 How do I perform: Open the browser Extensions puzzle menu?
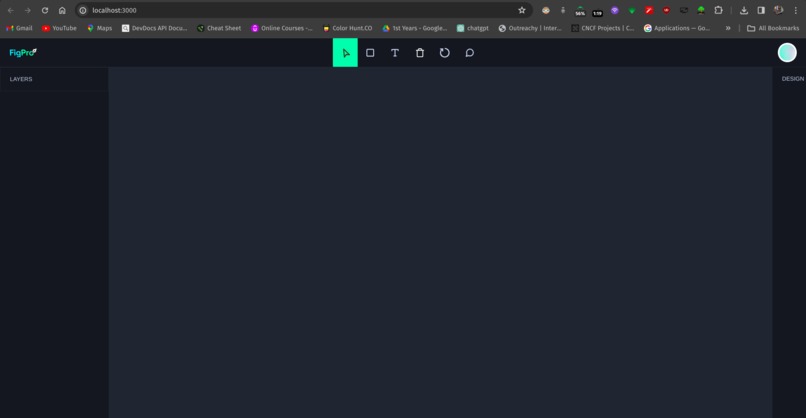[718, 10]
